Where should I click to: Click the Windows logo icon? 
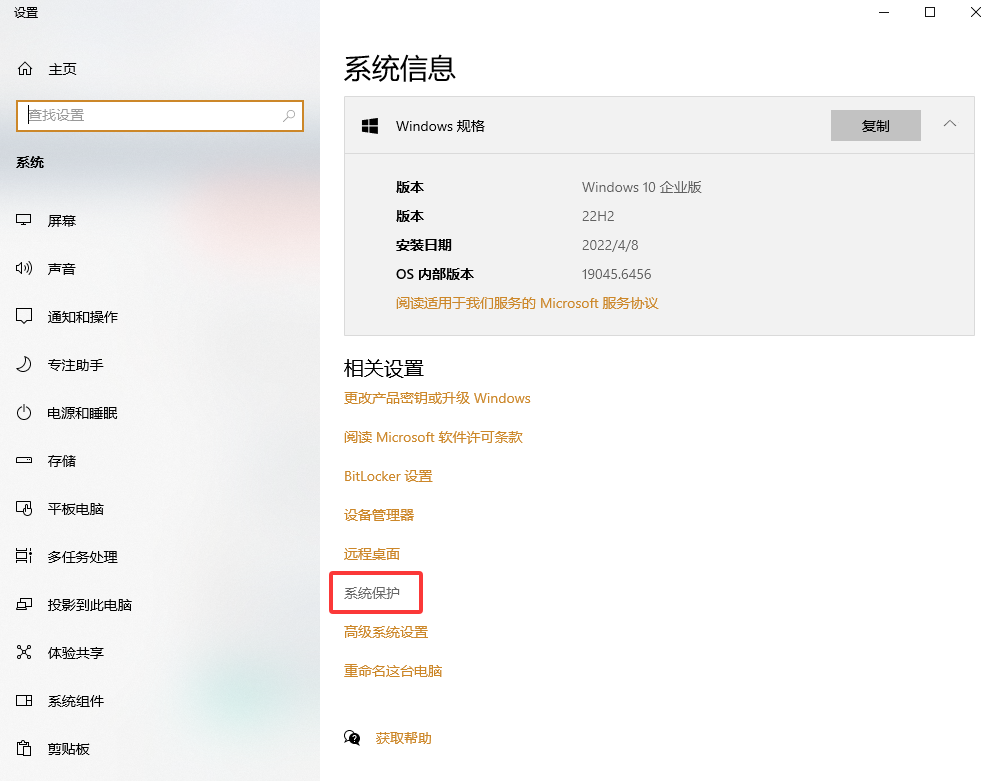pos(370,126)
